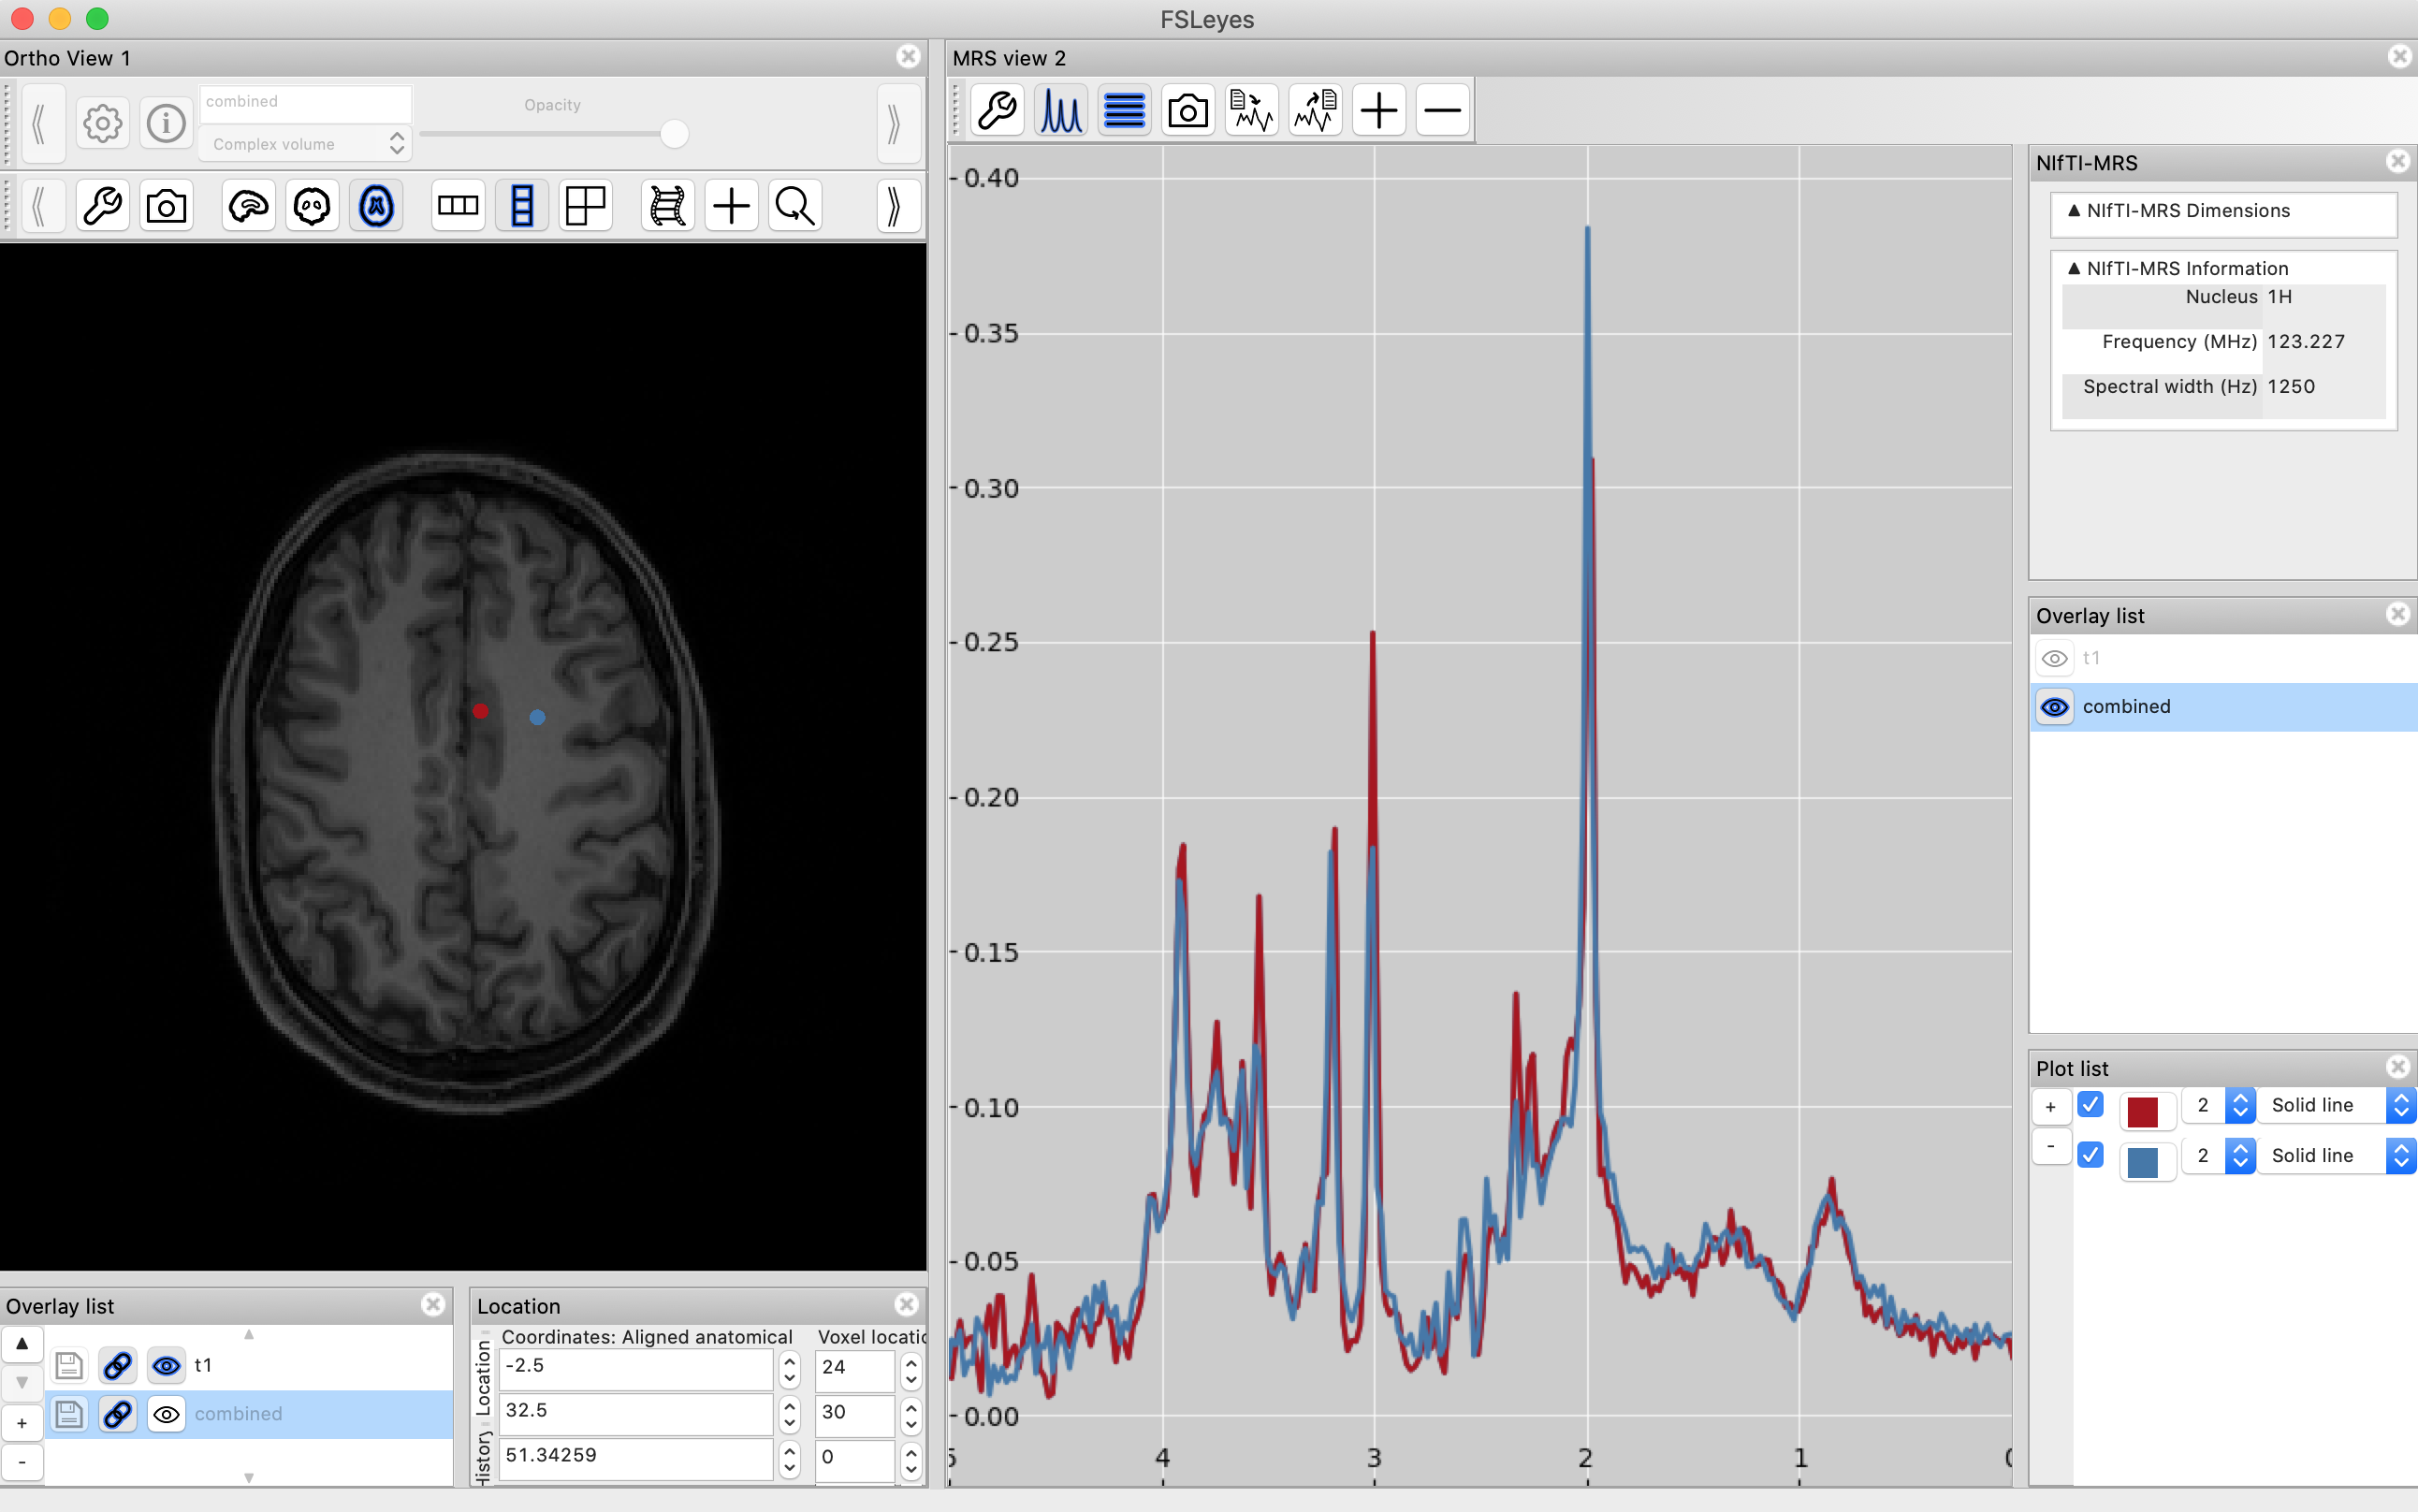Select grid layout icon
Screen dimensions: 2418x1512
[586, 207]
